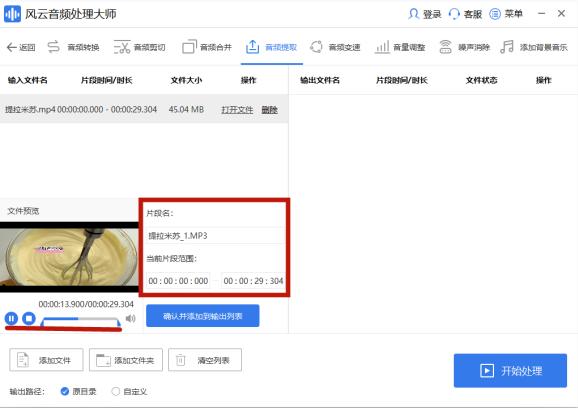Click the speaker volume icon
Image resolution: width=578 pixels, height=408 pixels.
[x=130, y=318]
